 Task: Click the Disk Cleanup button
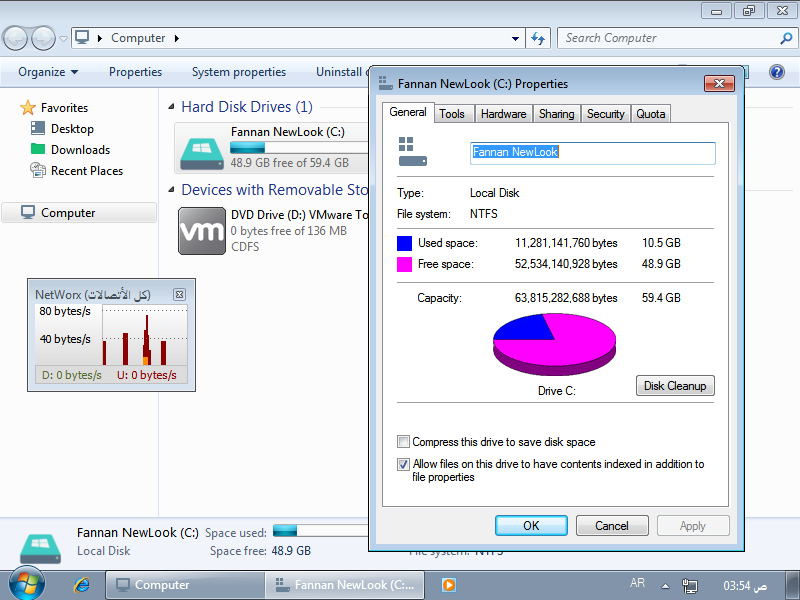(x=675, y=386)
